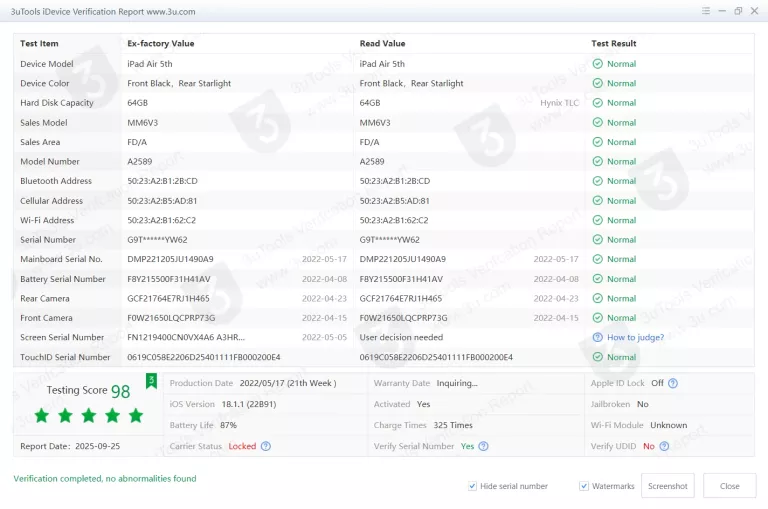Click the green Yes for Verify Serial Number
The image size is (768, 509).
(x=467, y=446)
